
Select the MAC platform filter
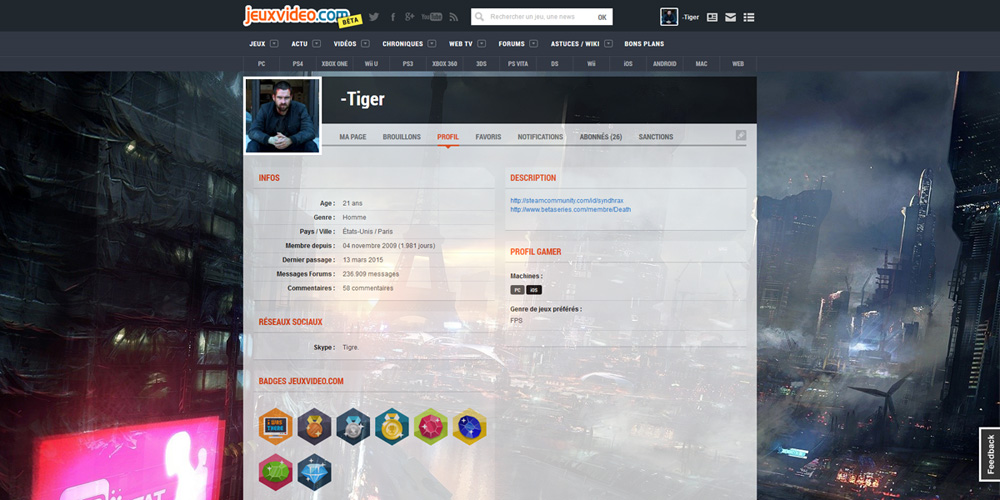tap(702, 64)
